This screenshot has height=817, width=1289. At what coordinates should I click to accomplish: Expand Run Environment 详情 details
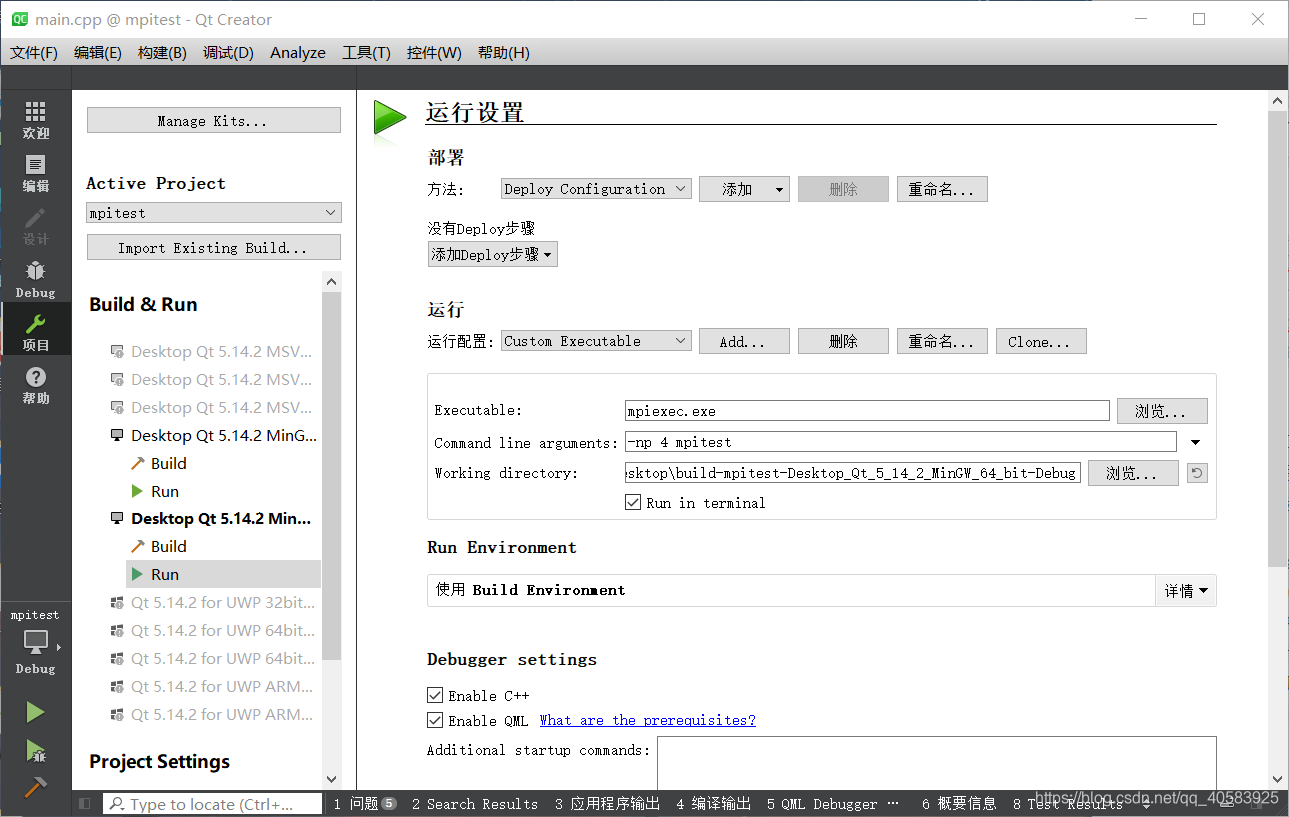click(x=1186, y=591)
